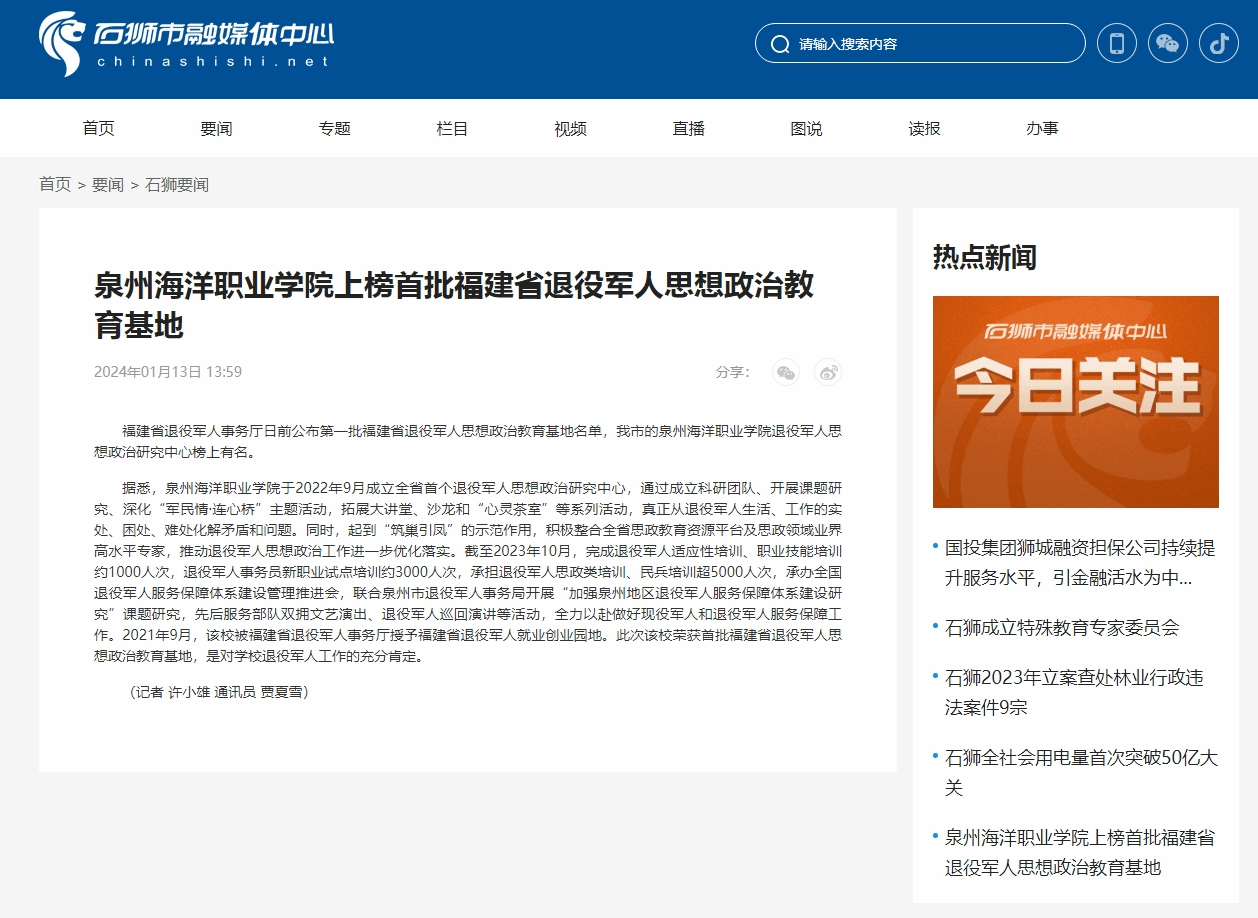Open 专题 navigation menu item
1258x918 pixels.
pyautogui.click(x=334, y=129)
